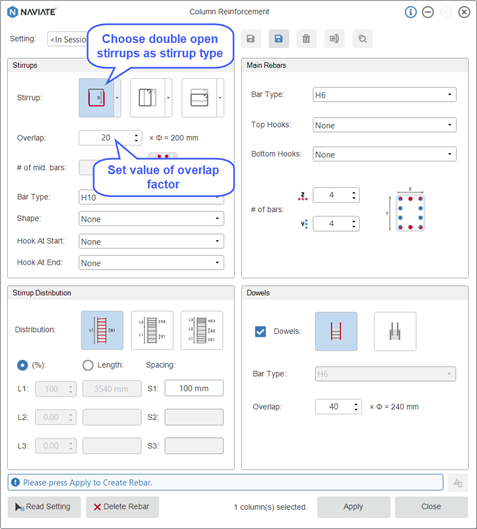Viewport: 477px width, 529px height.
Task: Close the Column Reinforcement dialog
Action: (464, 12)
